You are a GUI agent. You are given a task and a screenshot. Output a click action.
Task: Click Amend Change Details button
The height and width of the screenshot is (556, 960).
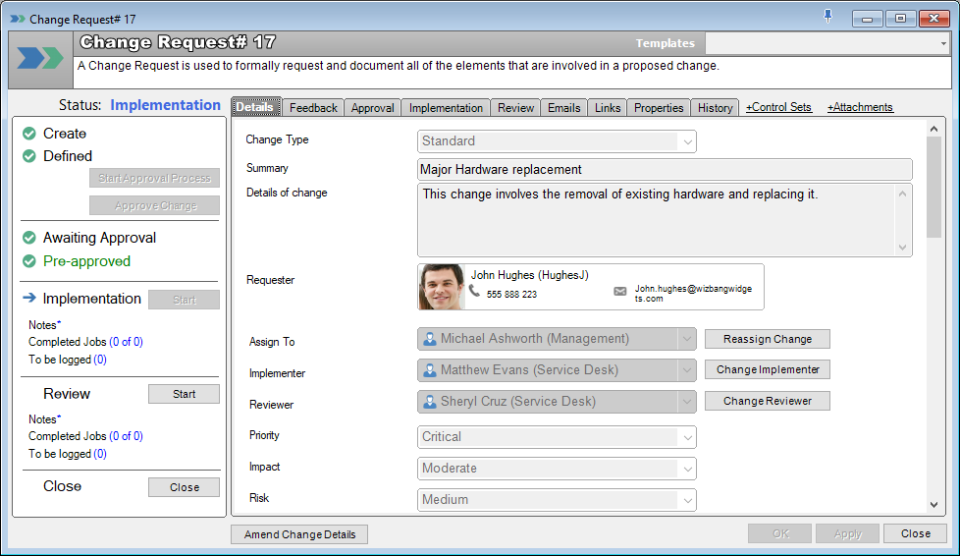point(299,534)
